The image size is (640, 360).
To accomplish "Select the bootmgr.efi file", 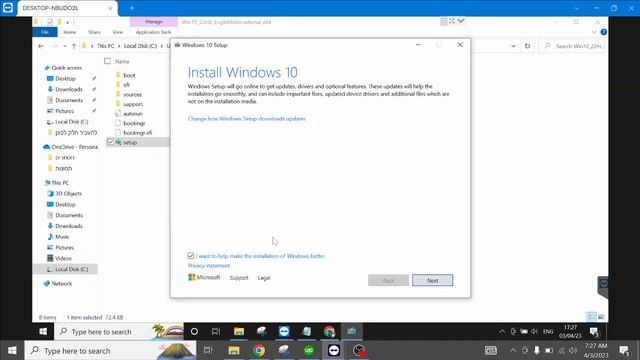I will point(137,133).
